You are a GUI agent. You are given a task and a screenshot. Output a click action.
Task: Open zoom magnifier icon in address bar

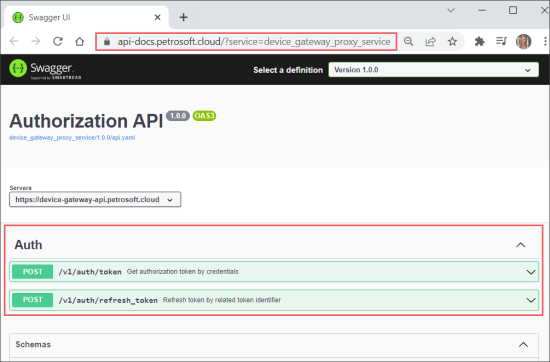(408, 41)
